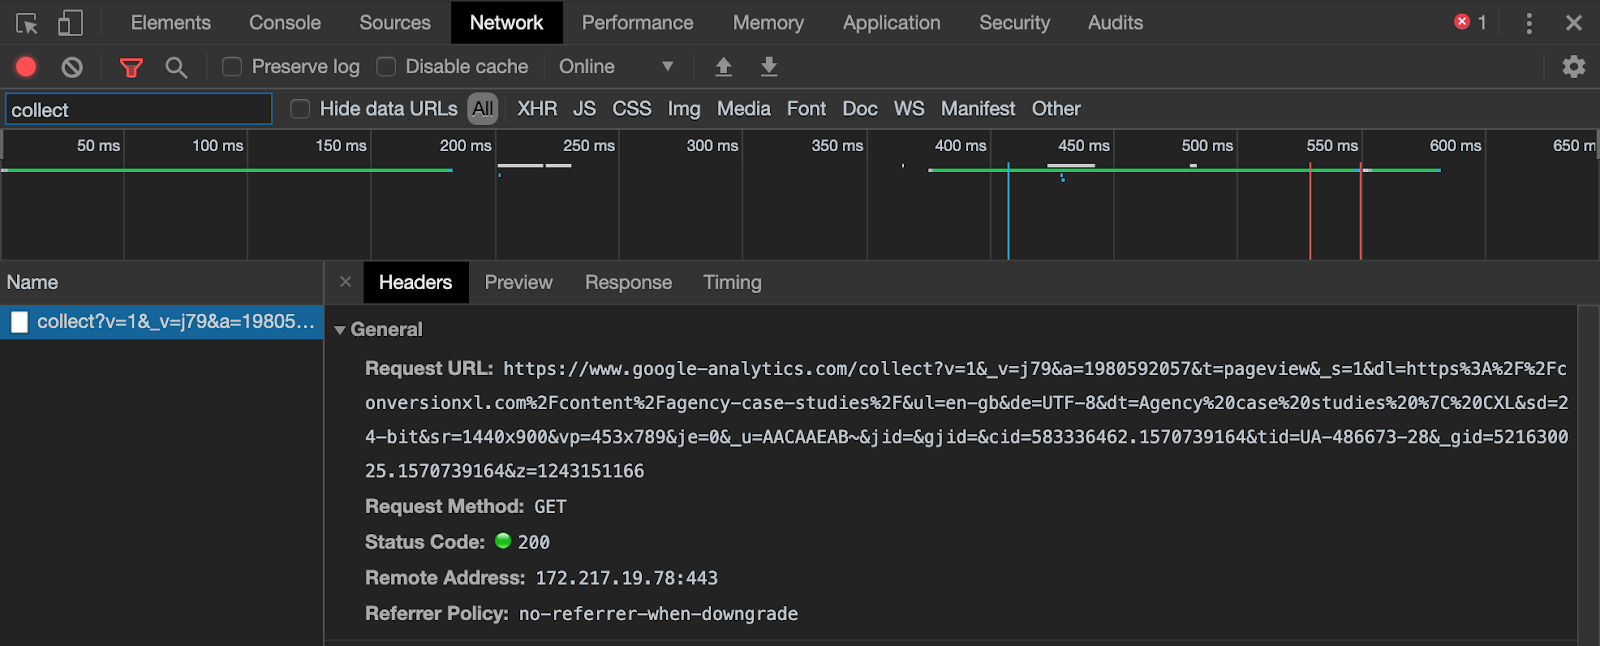The width and height of the screenshot is (1600, 646).
Task: Check Hide data URLs checkbox
Action: click(300, 109)
